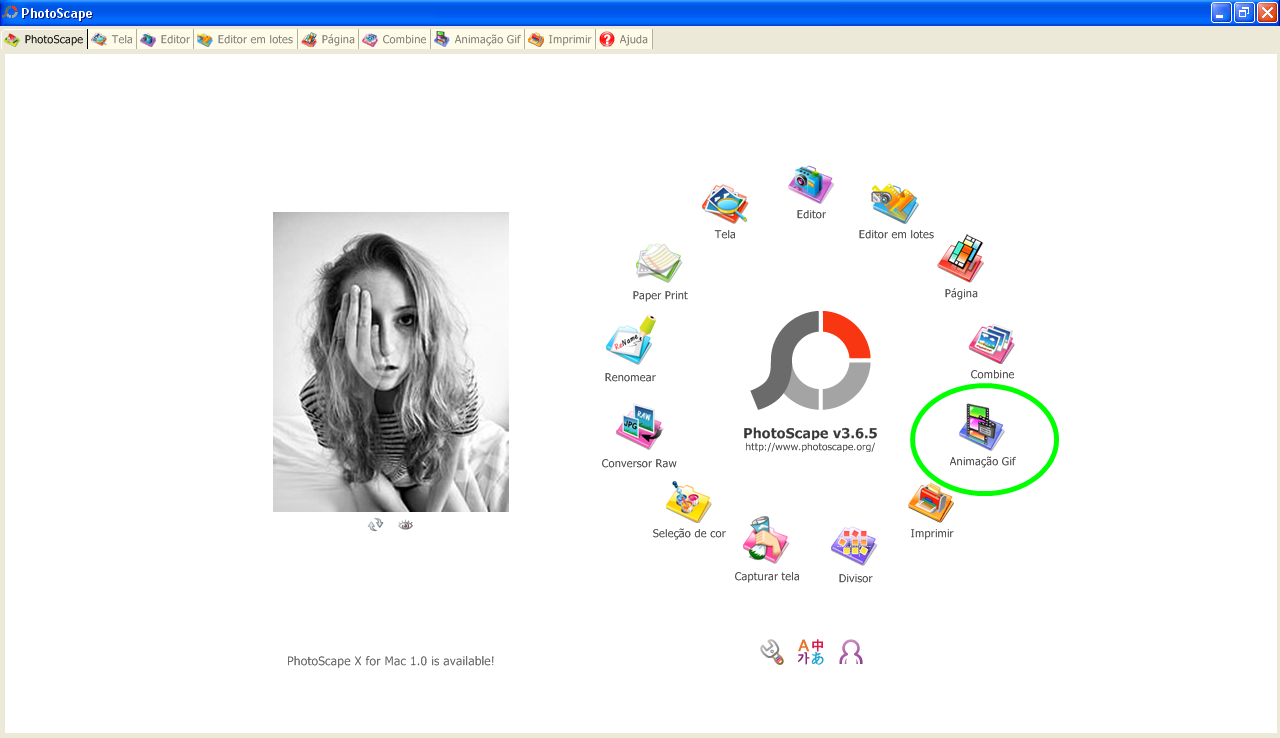Open the circled Animação Gif tool
This screenshot has width=1280, height=738.
click(x=983, y=428)
